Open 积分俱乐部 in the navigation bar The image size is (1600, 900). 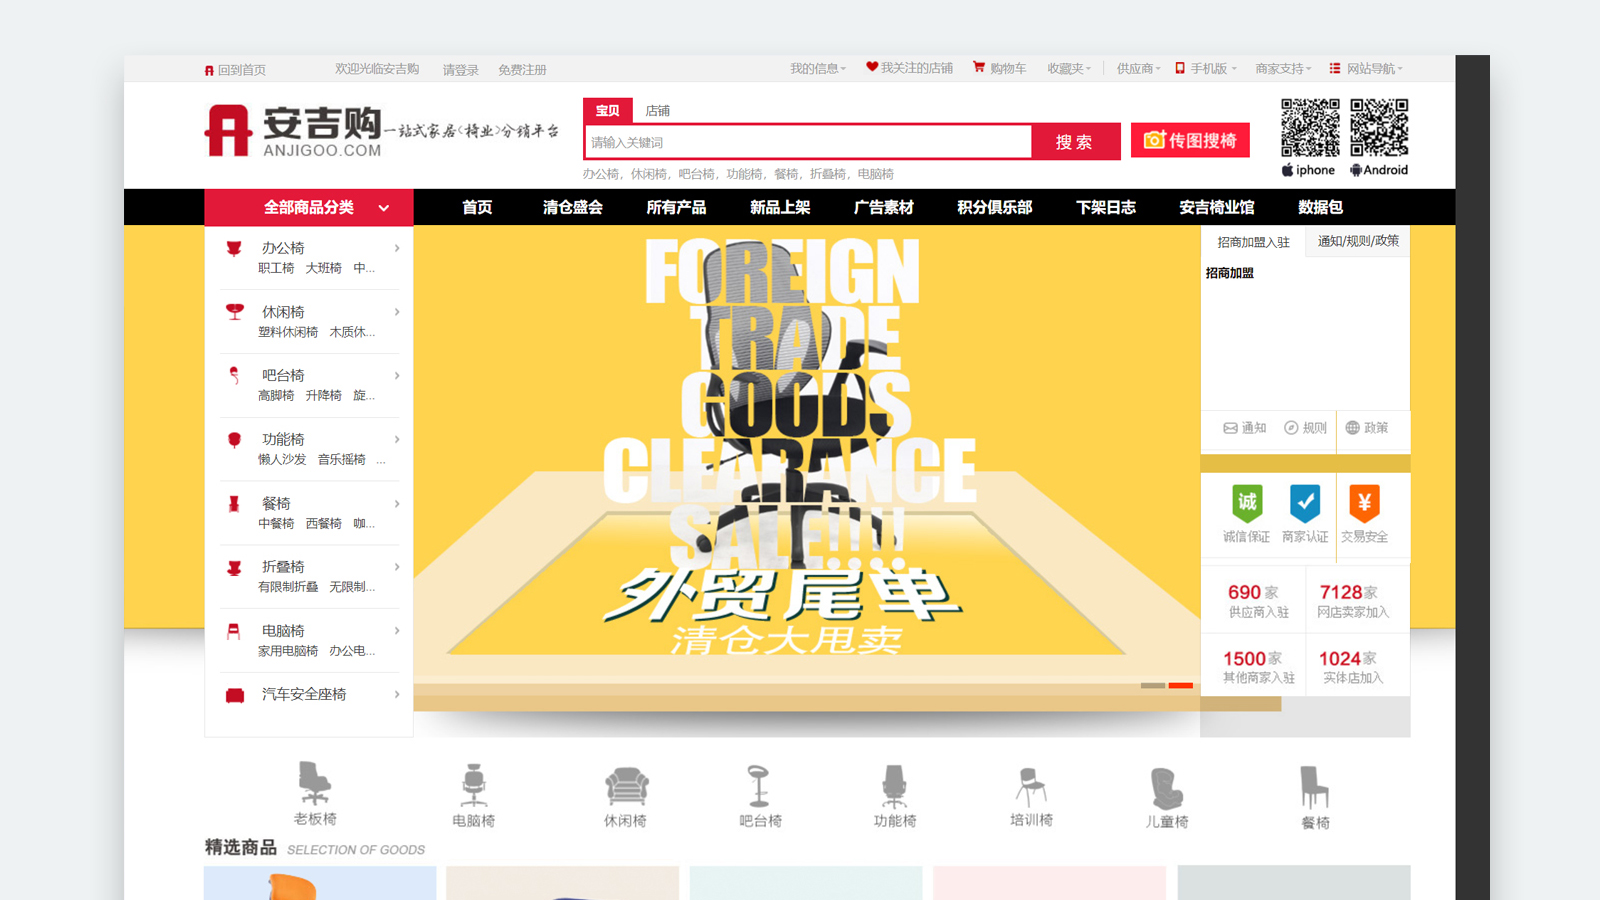[x=994, y=207]
